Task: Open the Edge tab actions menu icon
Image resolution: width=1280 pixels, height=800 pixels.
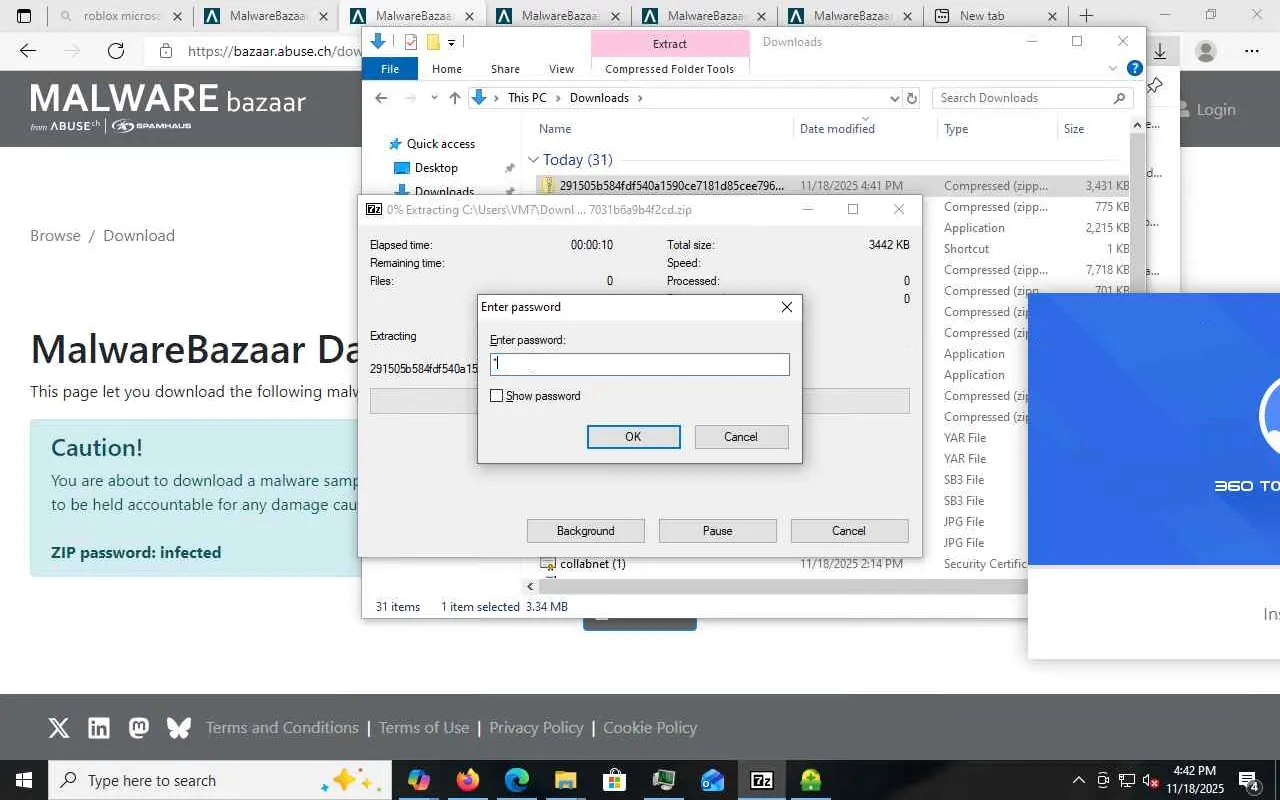Action: point(24,16)
